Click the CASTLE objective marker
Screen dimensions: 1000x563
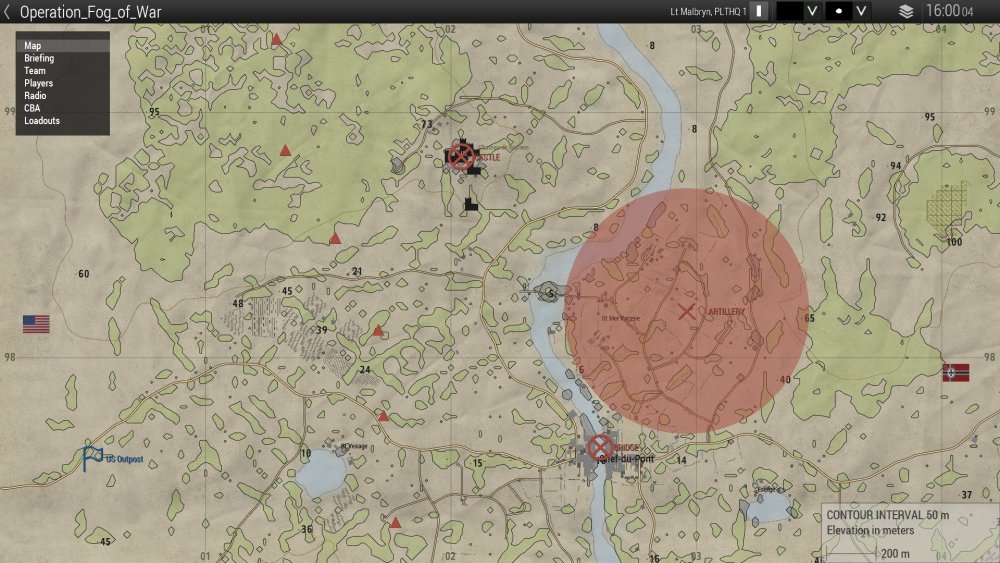[x=460, y=155]
